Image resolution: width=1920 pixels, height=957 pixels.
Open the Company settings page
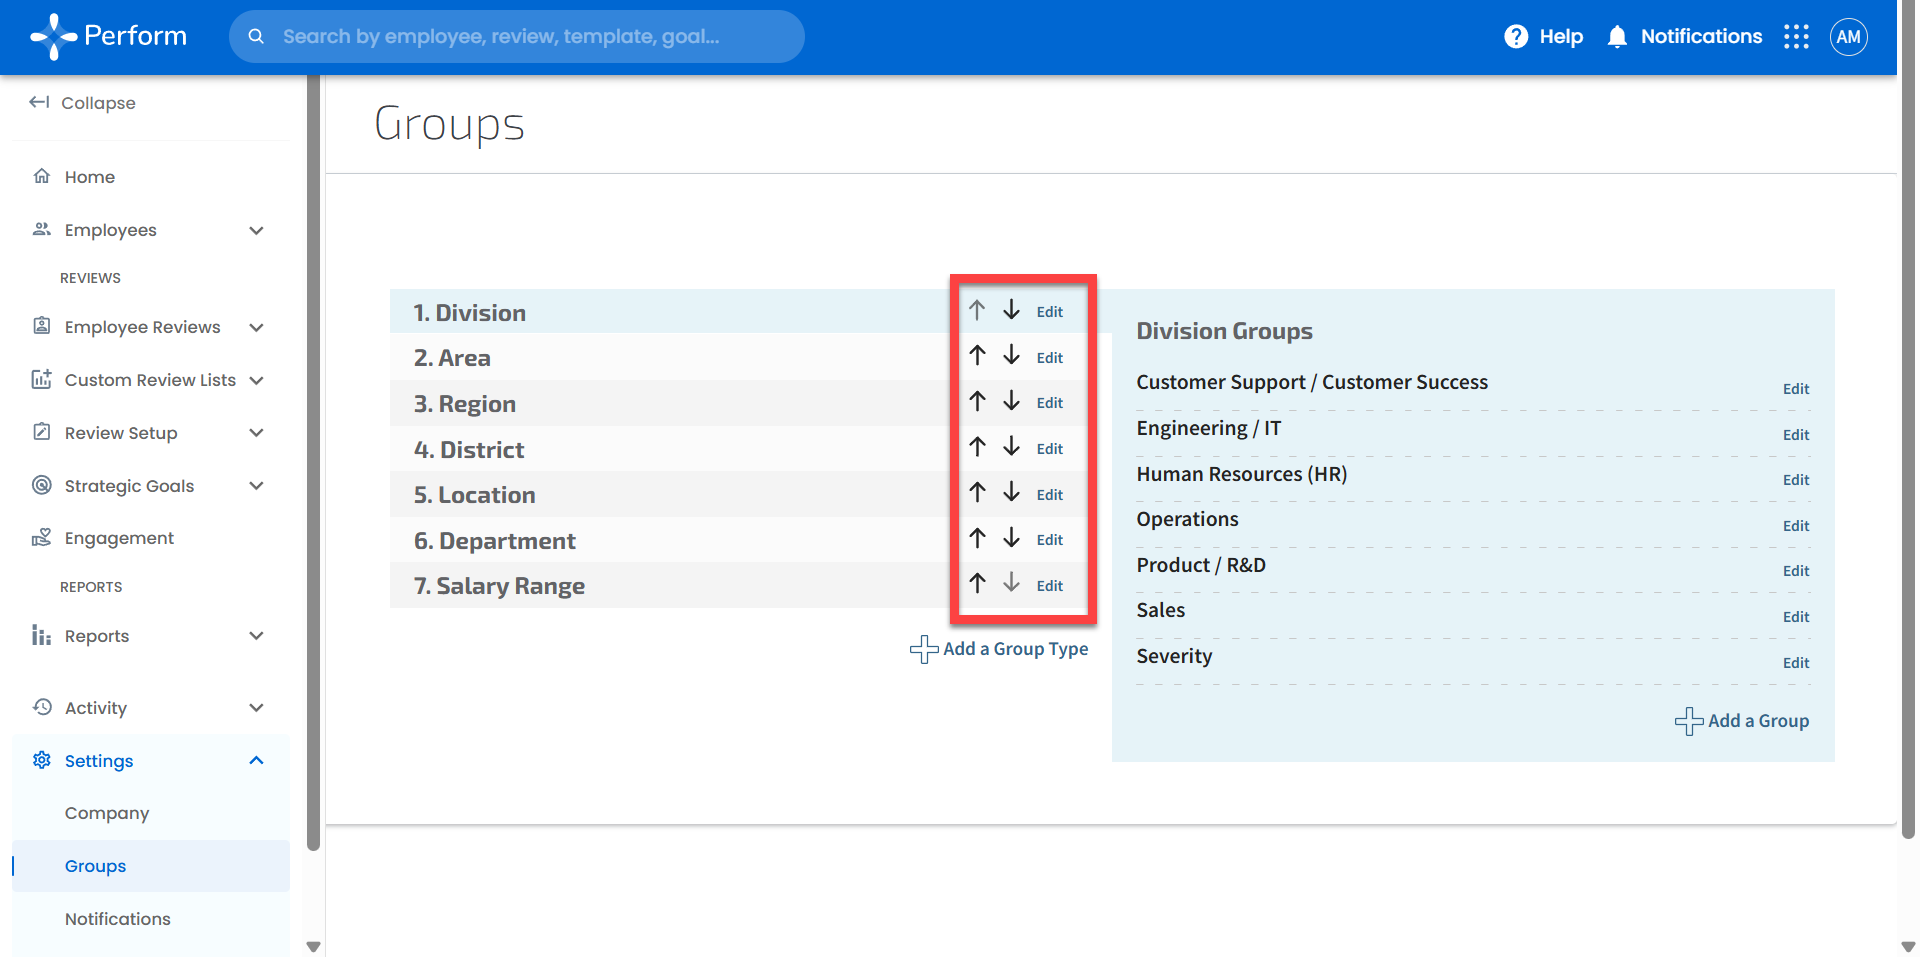pos(107,813)
